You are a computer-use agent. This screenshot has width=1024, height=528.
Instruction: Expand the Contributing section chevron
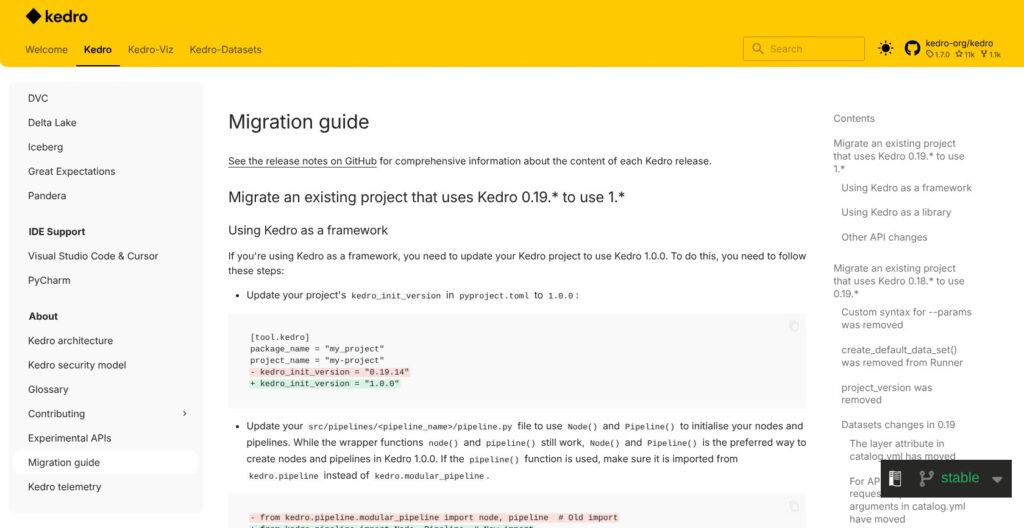point(184,414)
